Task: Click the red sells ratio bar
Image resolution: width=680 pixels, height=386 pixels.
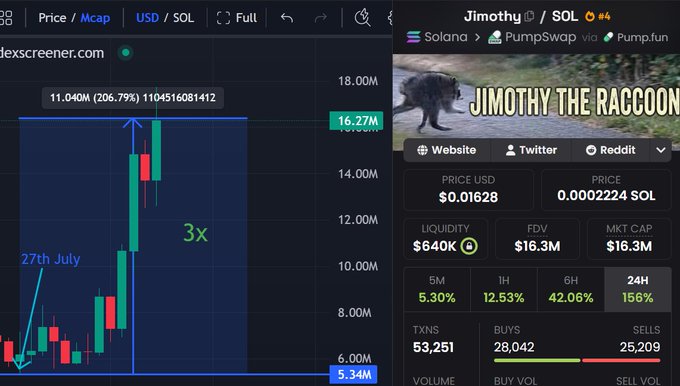Action: (x=621, y=360)
